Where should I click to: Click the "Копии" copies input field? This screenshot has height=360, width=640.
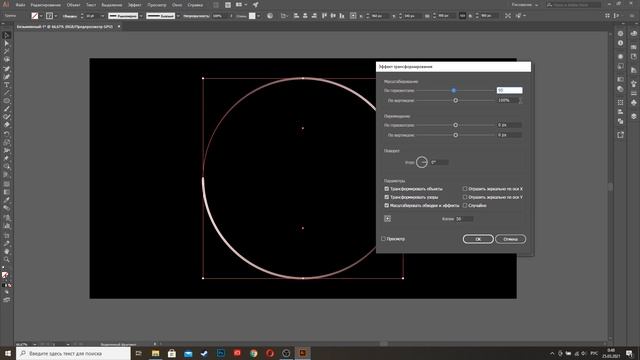point(464,219)
